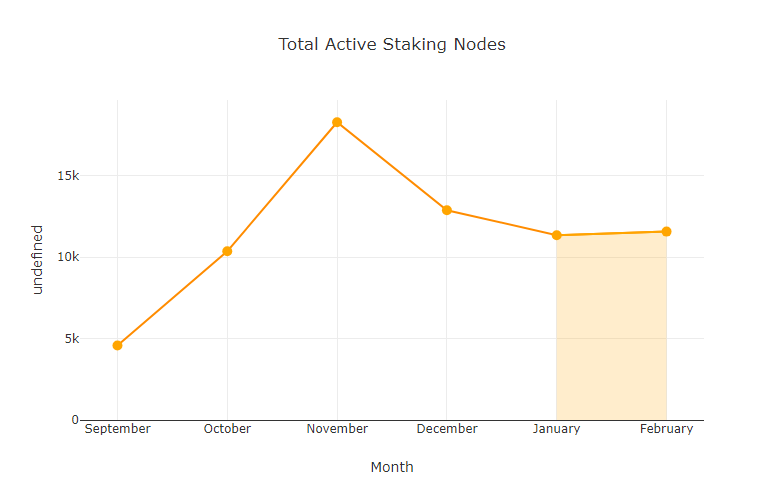This screenshot has height=500, width=784.
Task: Click the October data point marker
Action: coord(227,251)
